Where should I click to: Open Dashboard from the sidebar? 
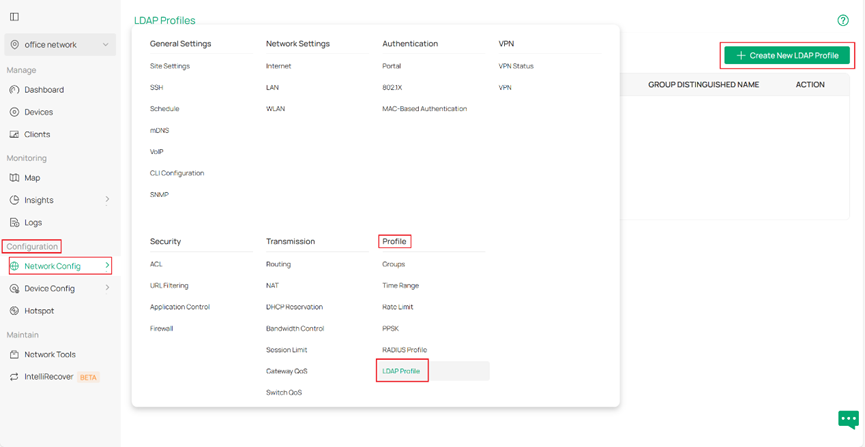pos(44,89)
